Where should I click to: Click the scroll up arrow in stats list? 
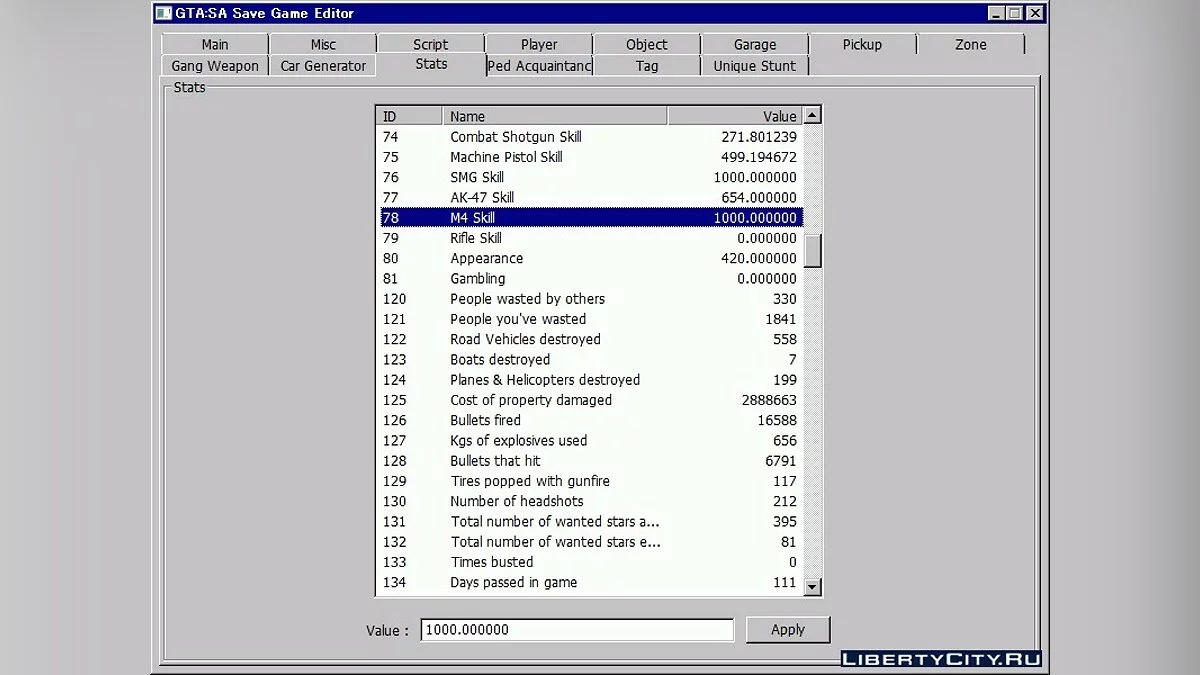coord(812,116)
